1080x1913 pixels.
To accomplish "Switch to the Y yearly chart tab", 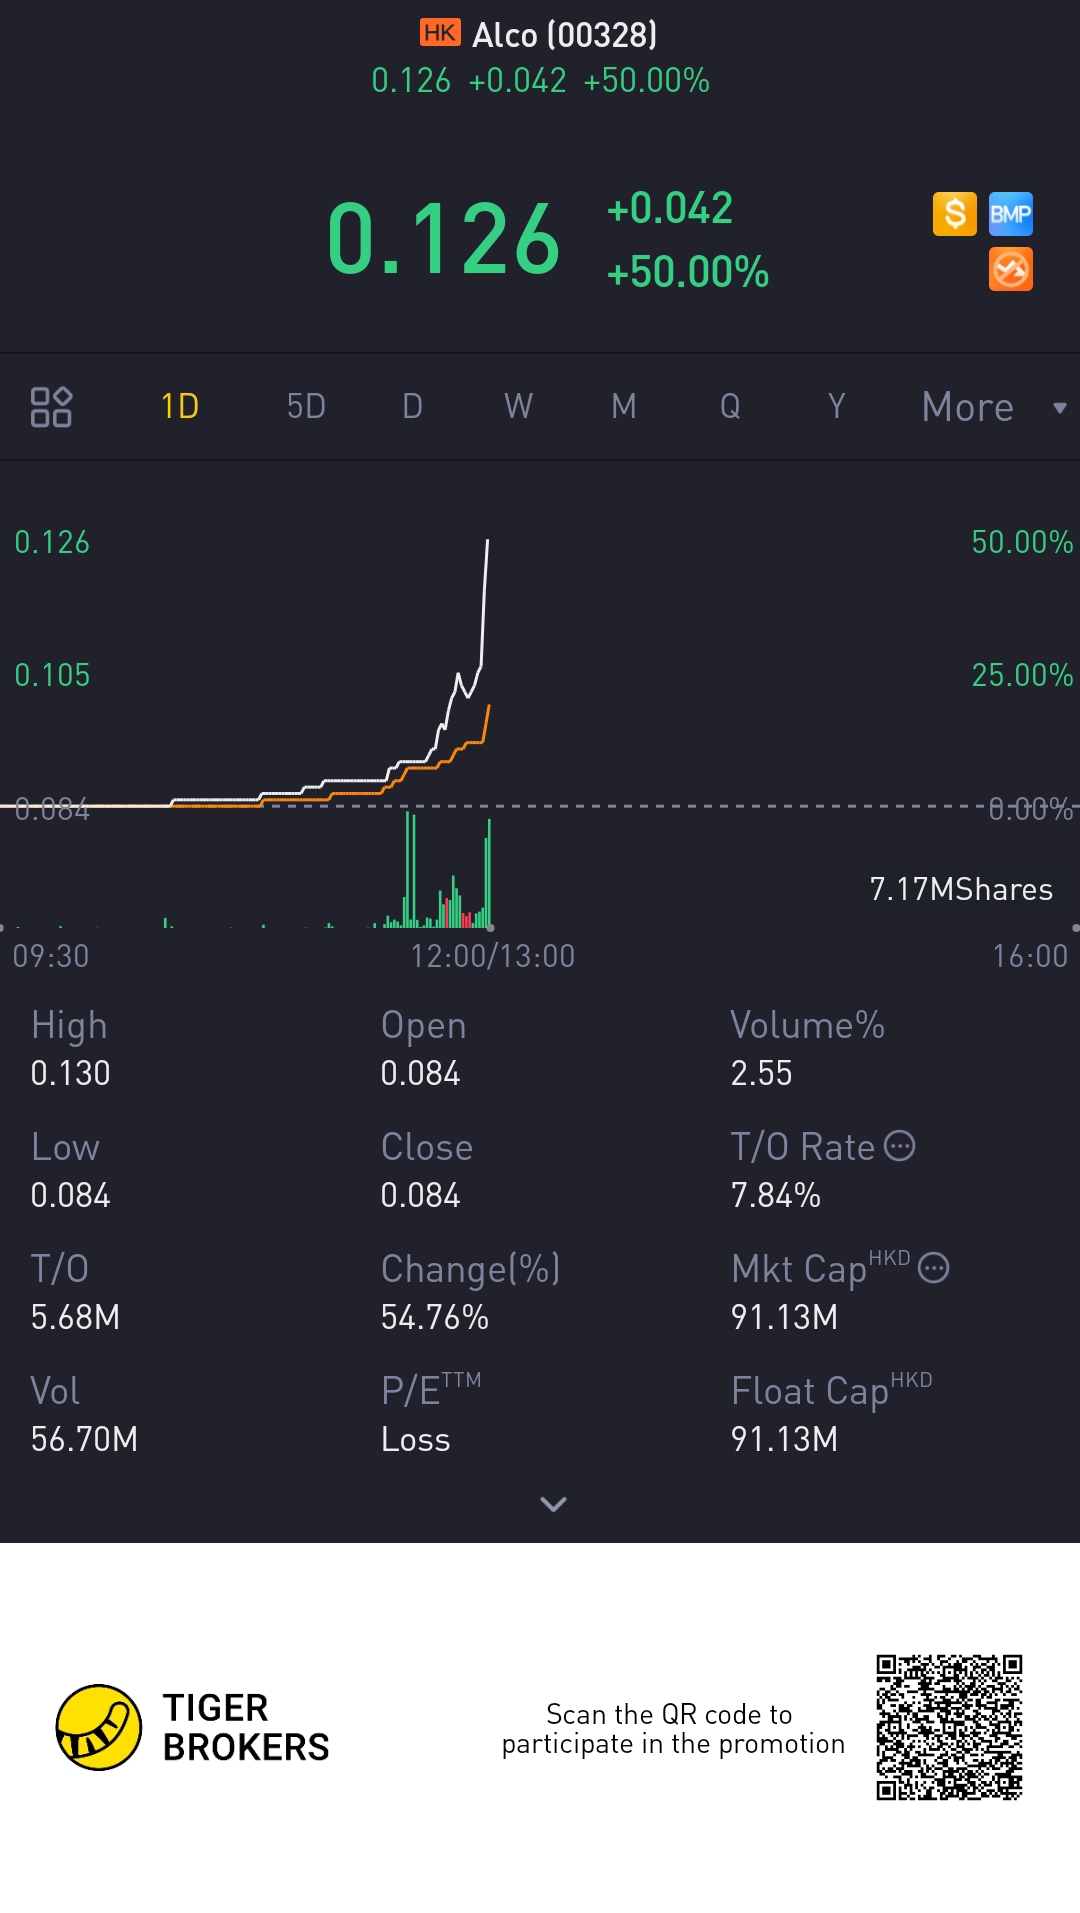I will (x=836, y=407).
